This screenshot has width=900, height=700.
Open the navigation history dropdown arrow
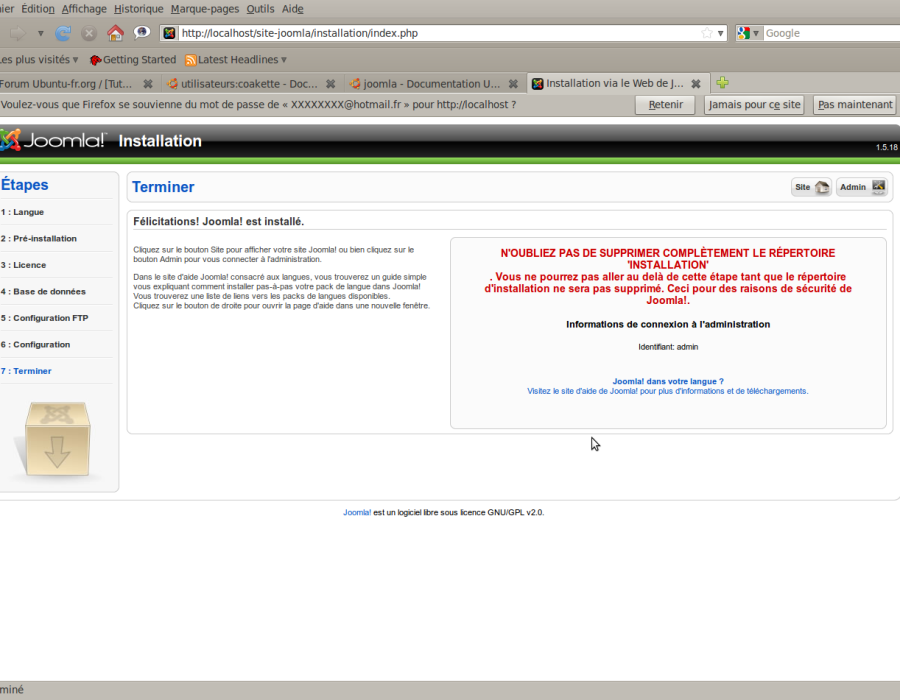[x=41, y=33]
